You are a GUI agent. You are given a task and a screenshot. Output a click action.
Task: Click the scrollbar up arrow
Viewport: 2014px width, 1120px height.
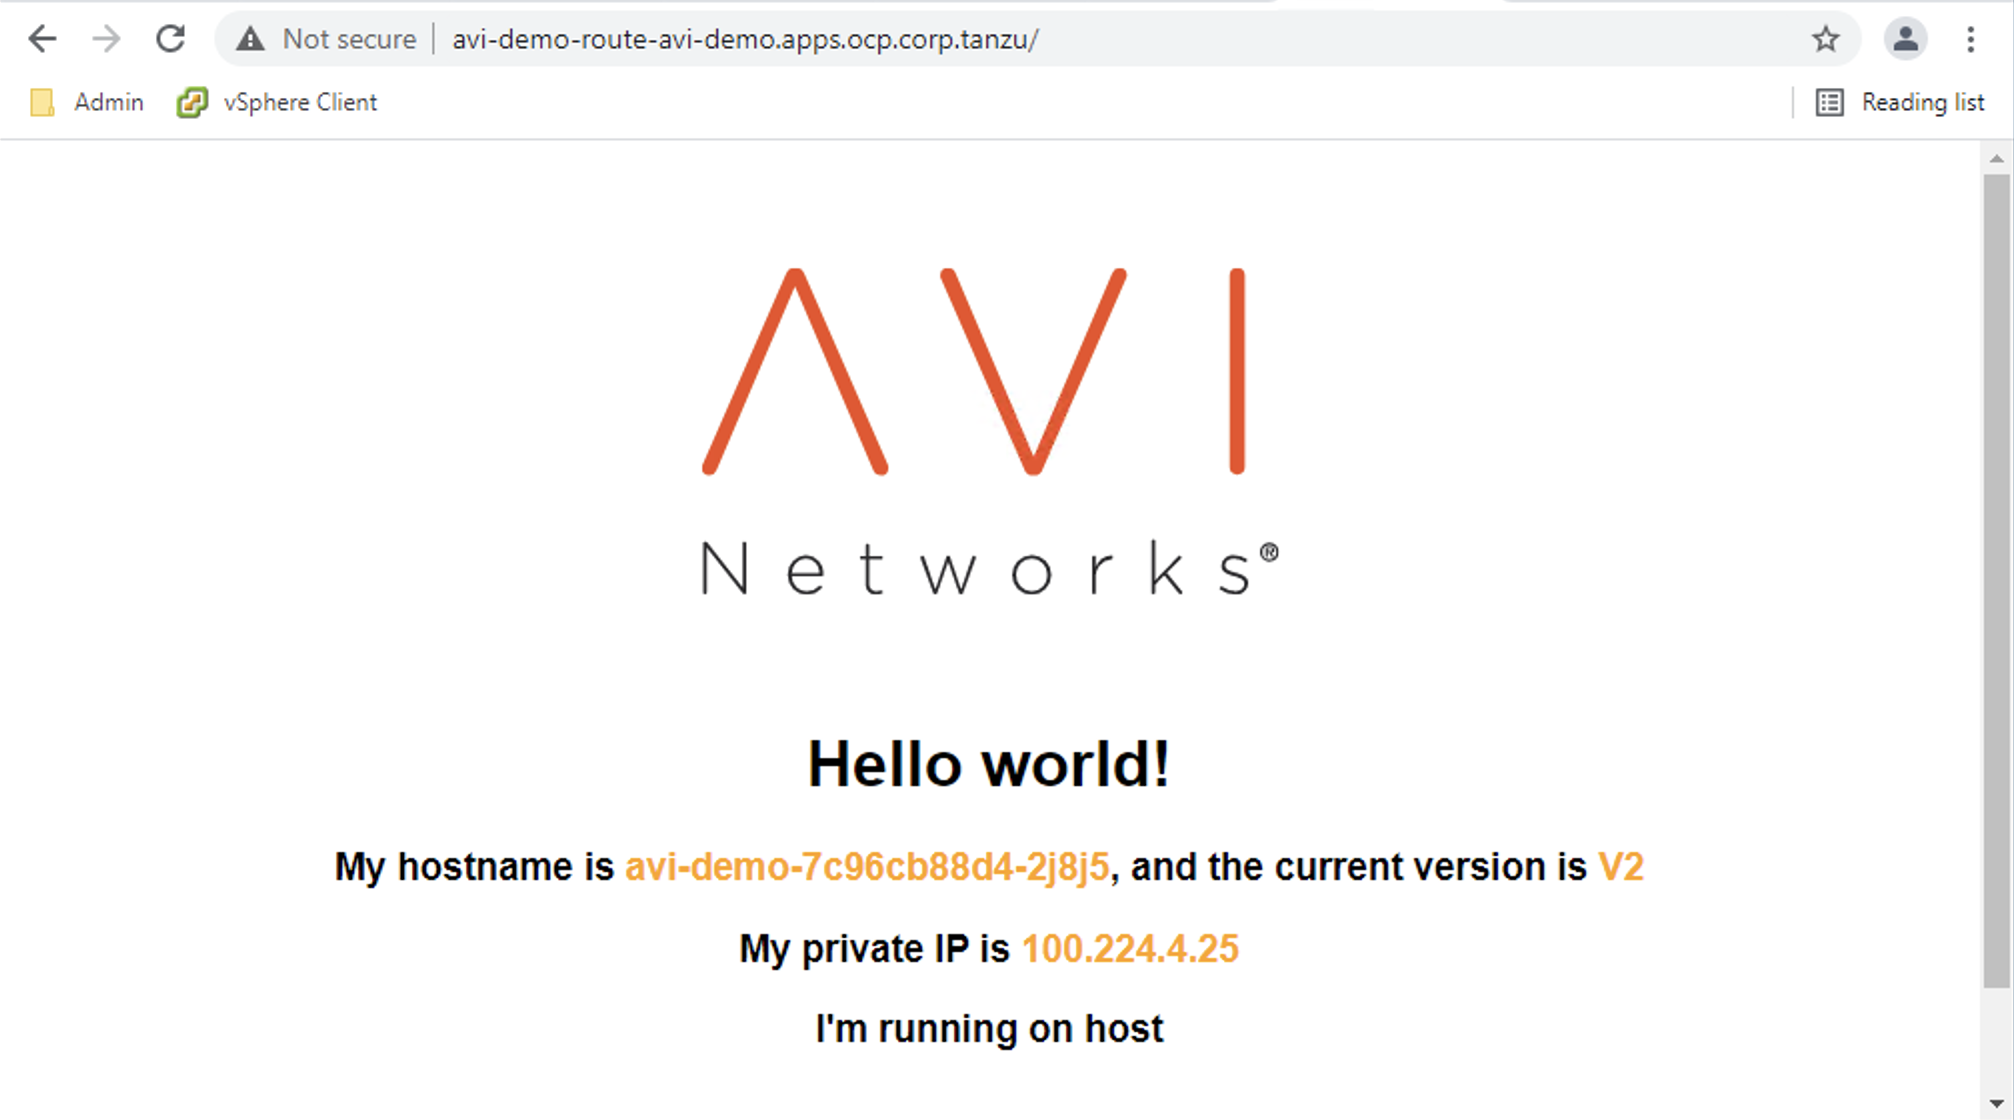point(1996,159)
